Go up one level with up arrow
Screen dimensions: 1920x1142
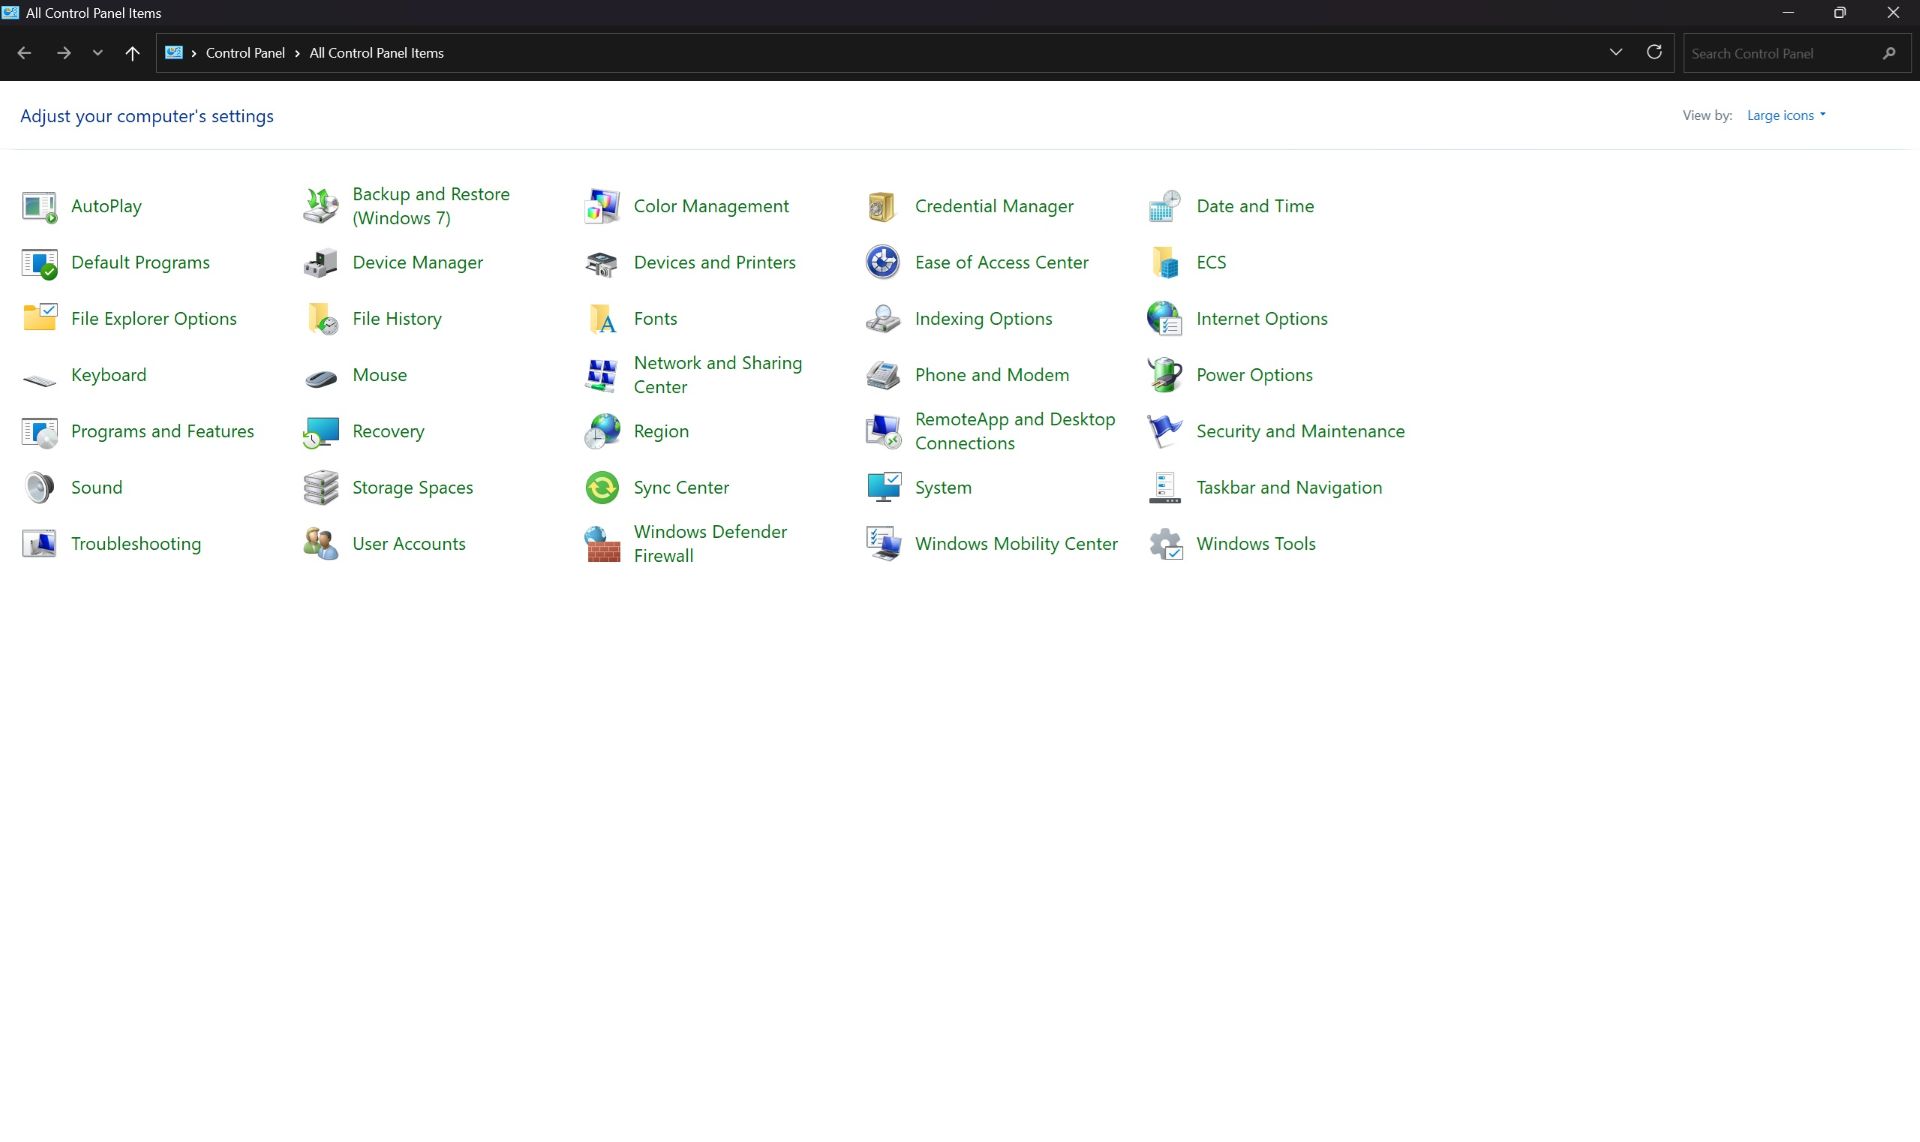click(132, 53)
